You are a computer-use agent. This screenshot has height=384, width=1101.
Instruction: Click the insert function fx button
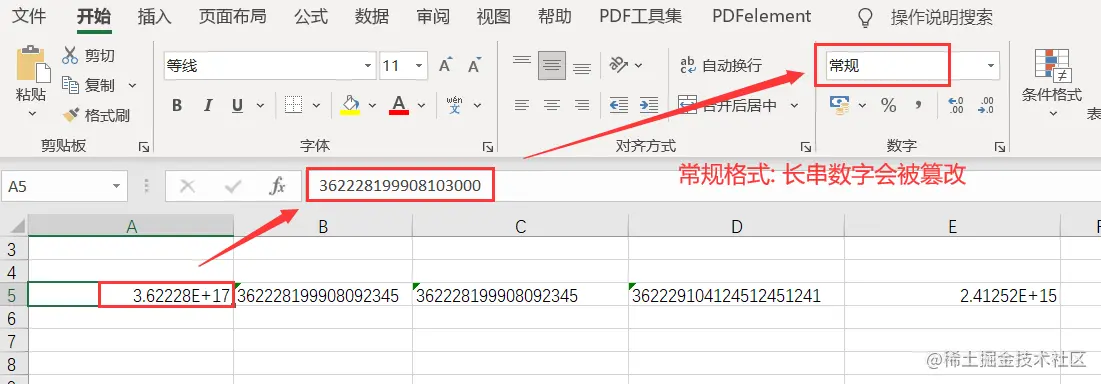pos(278,186)
